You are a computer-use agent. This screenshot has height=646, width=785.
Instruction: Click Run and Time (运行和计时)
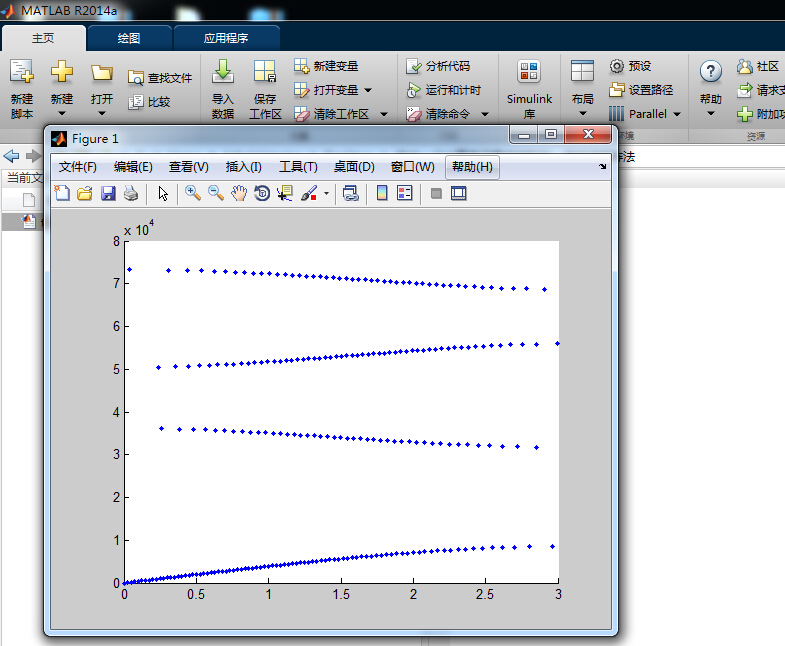(444, 90)
